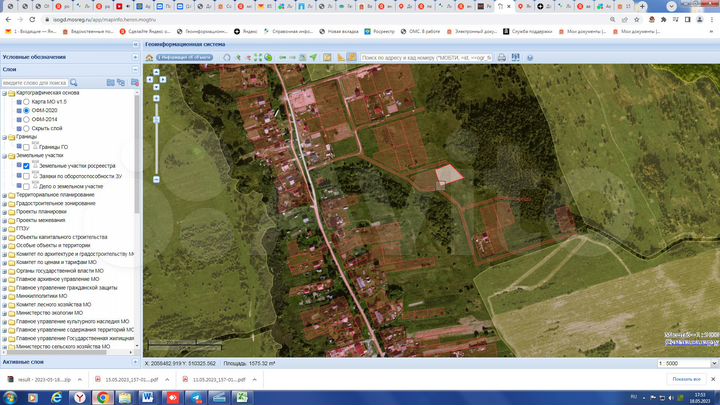Click the layer search magnifier icon
This screenshot has width=720, height=405.
pos(73,82)
